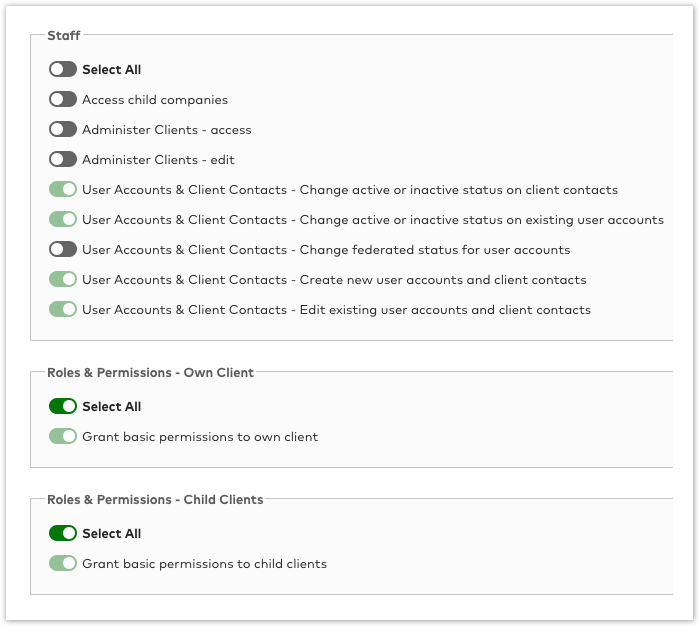699x626 pixels.
Task: Disable Select All under Own Client permissions
Action: 63,406
